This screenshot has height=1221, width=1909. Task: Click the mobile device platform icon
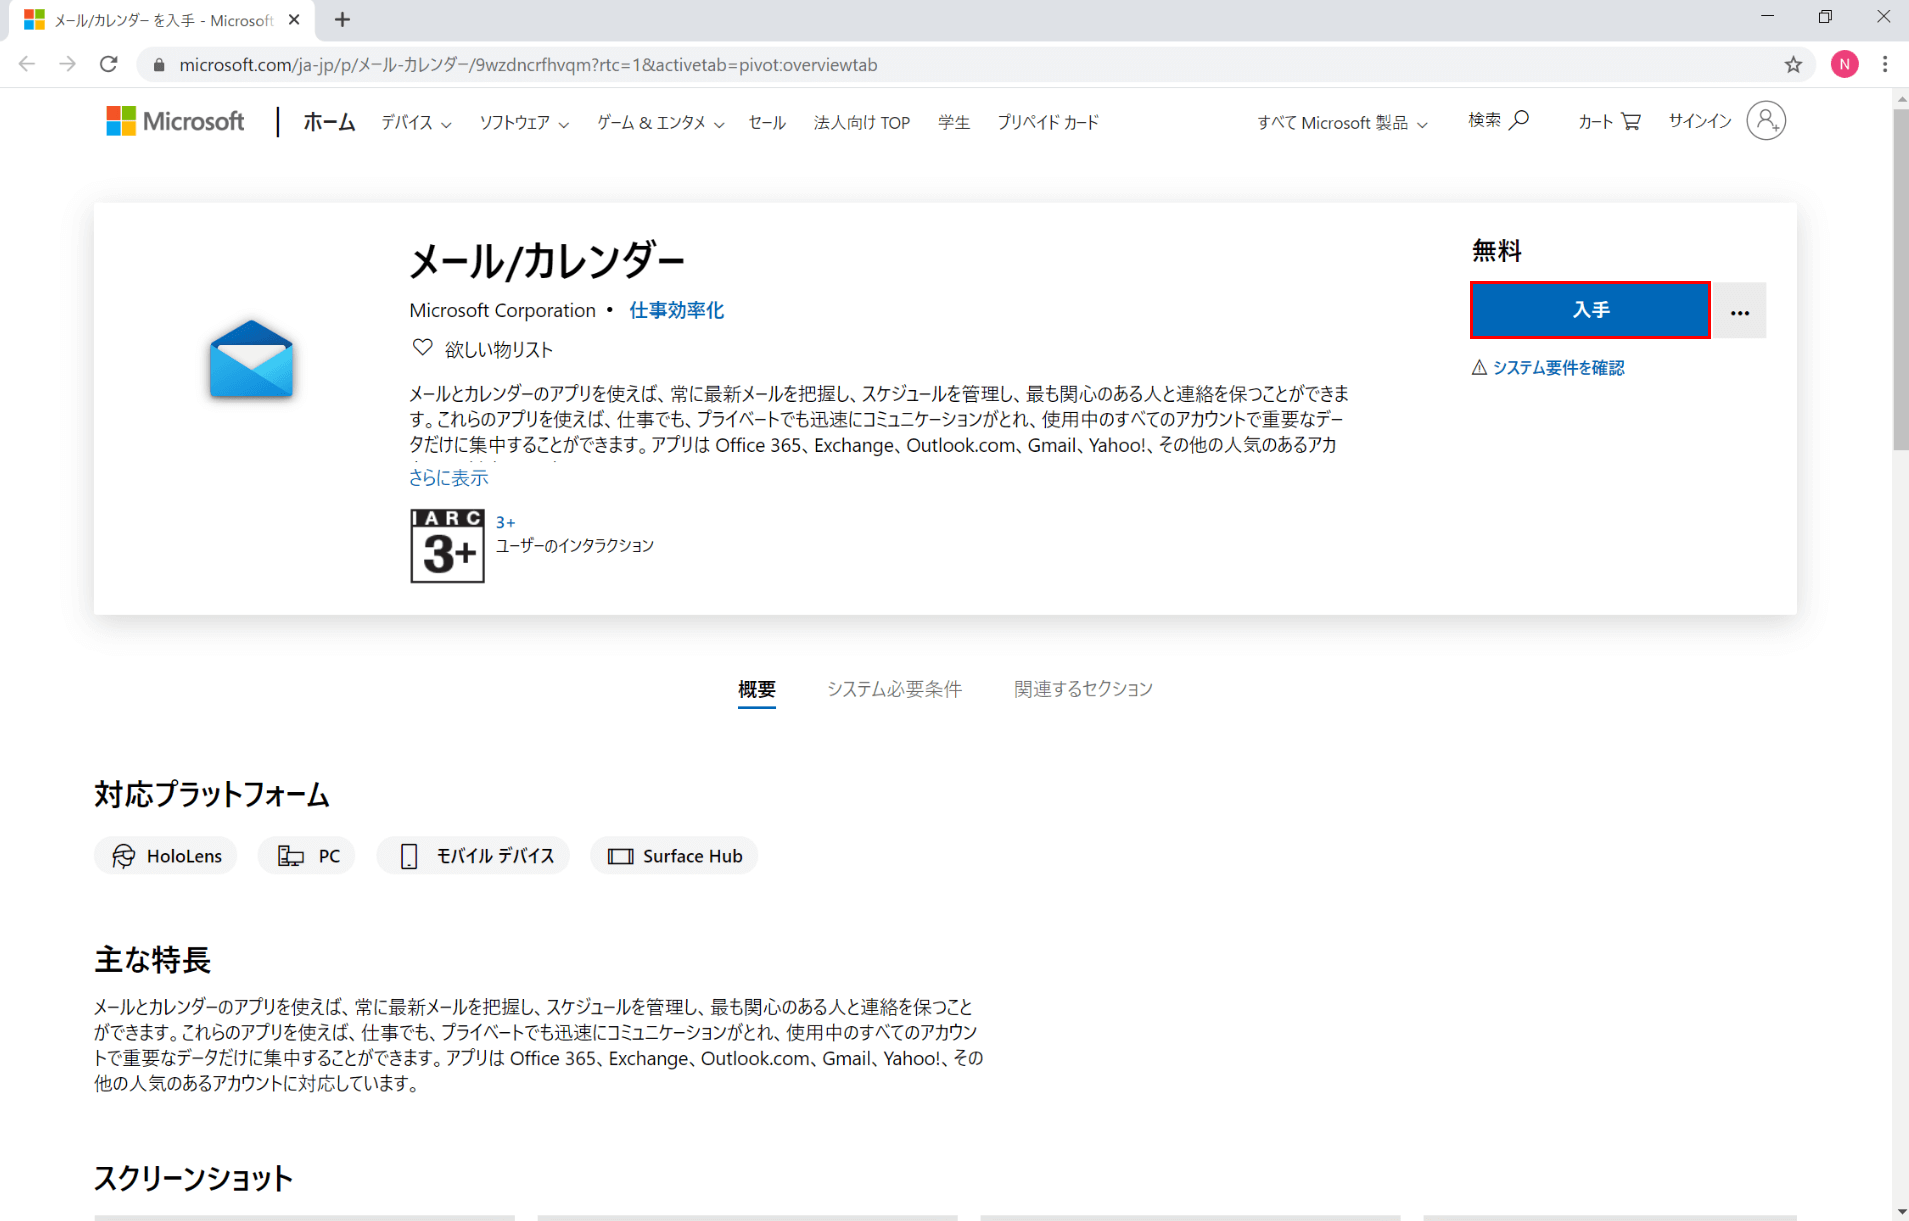(409, 856)
